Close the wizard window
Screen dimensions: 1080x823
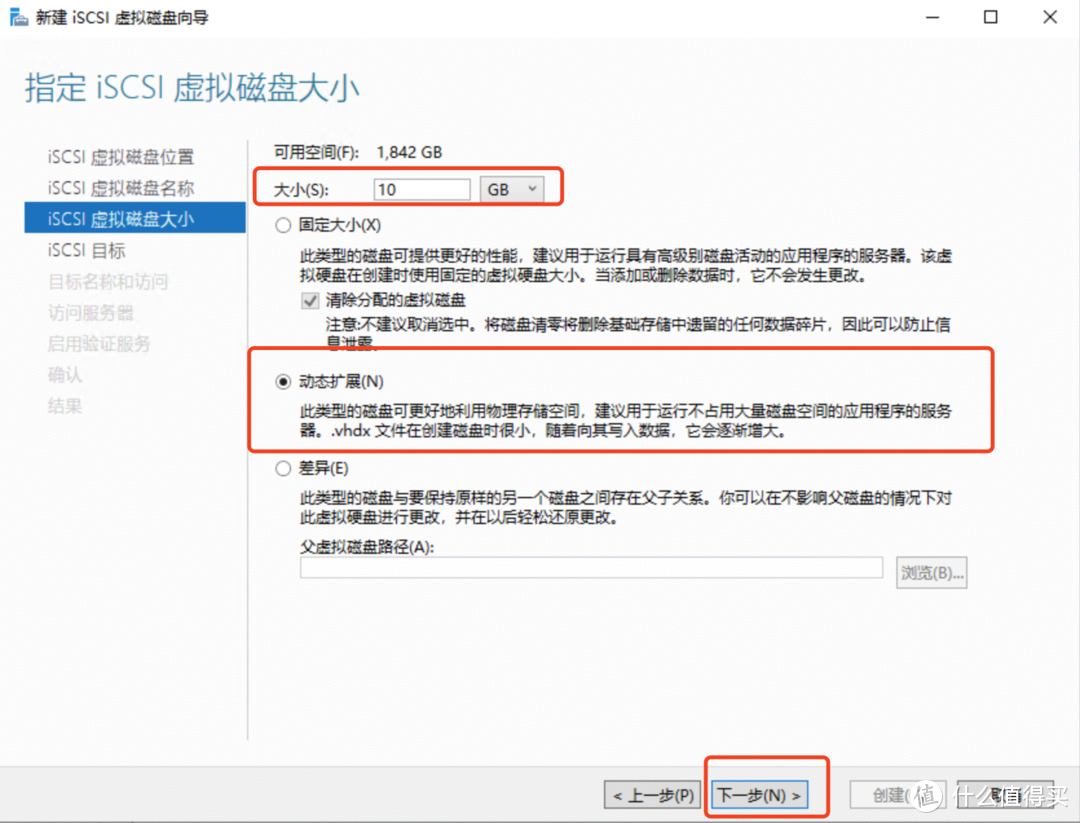pos(1050,17)
